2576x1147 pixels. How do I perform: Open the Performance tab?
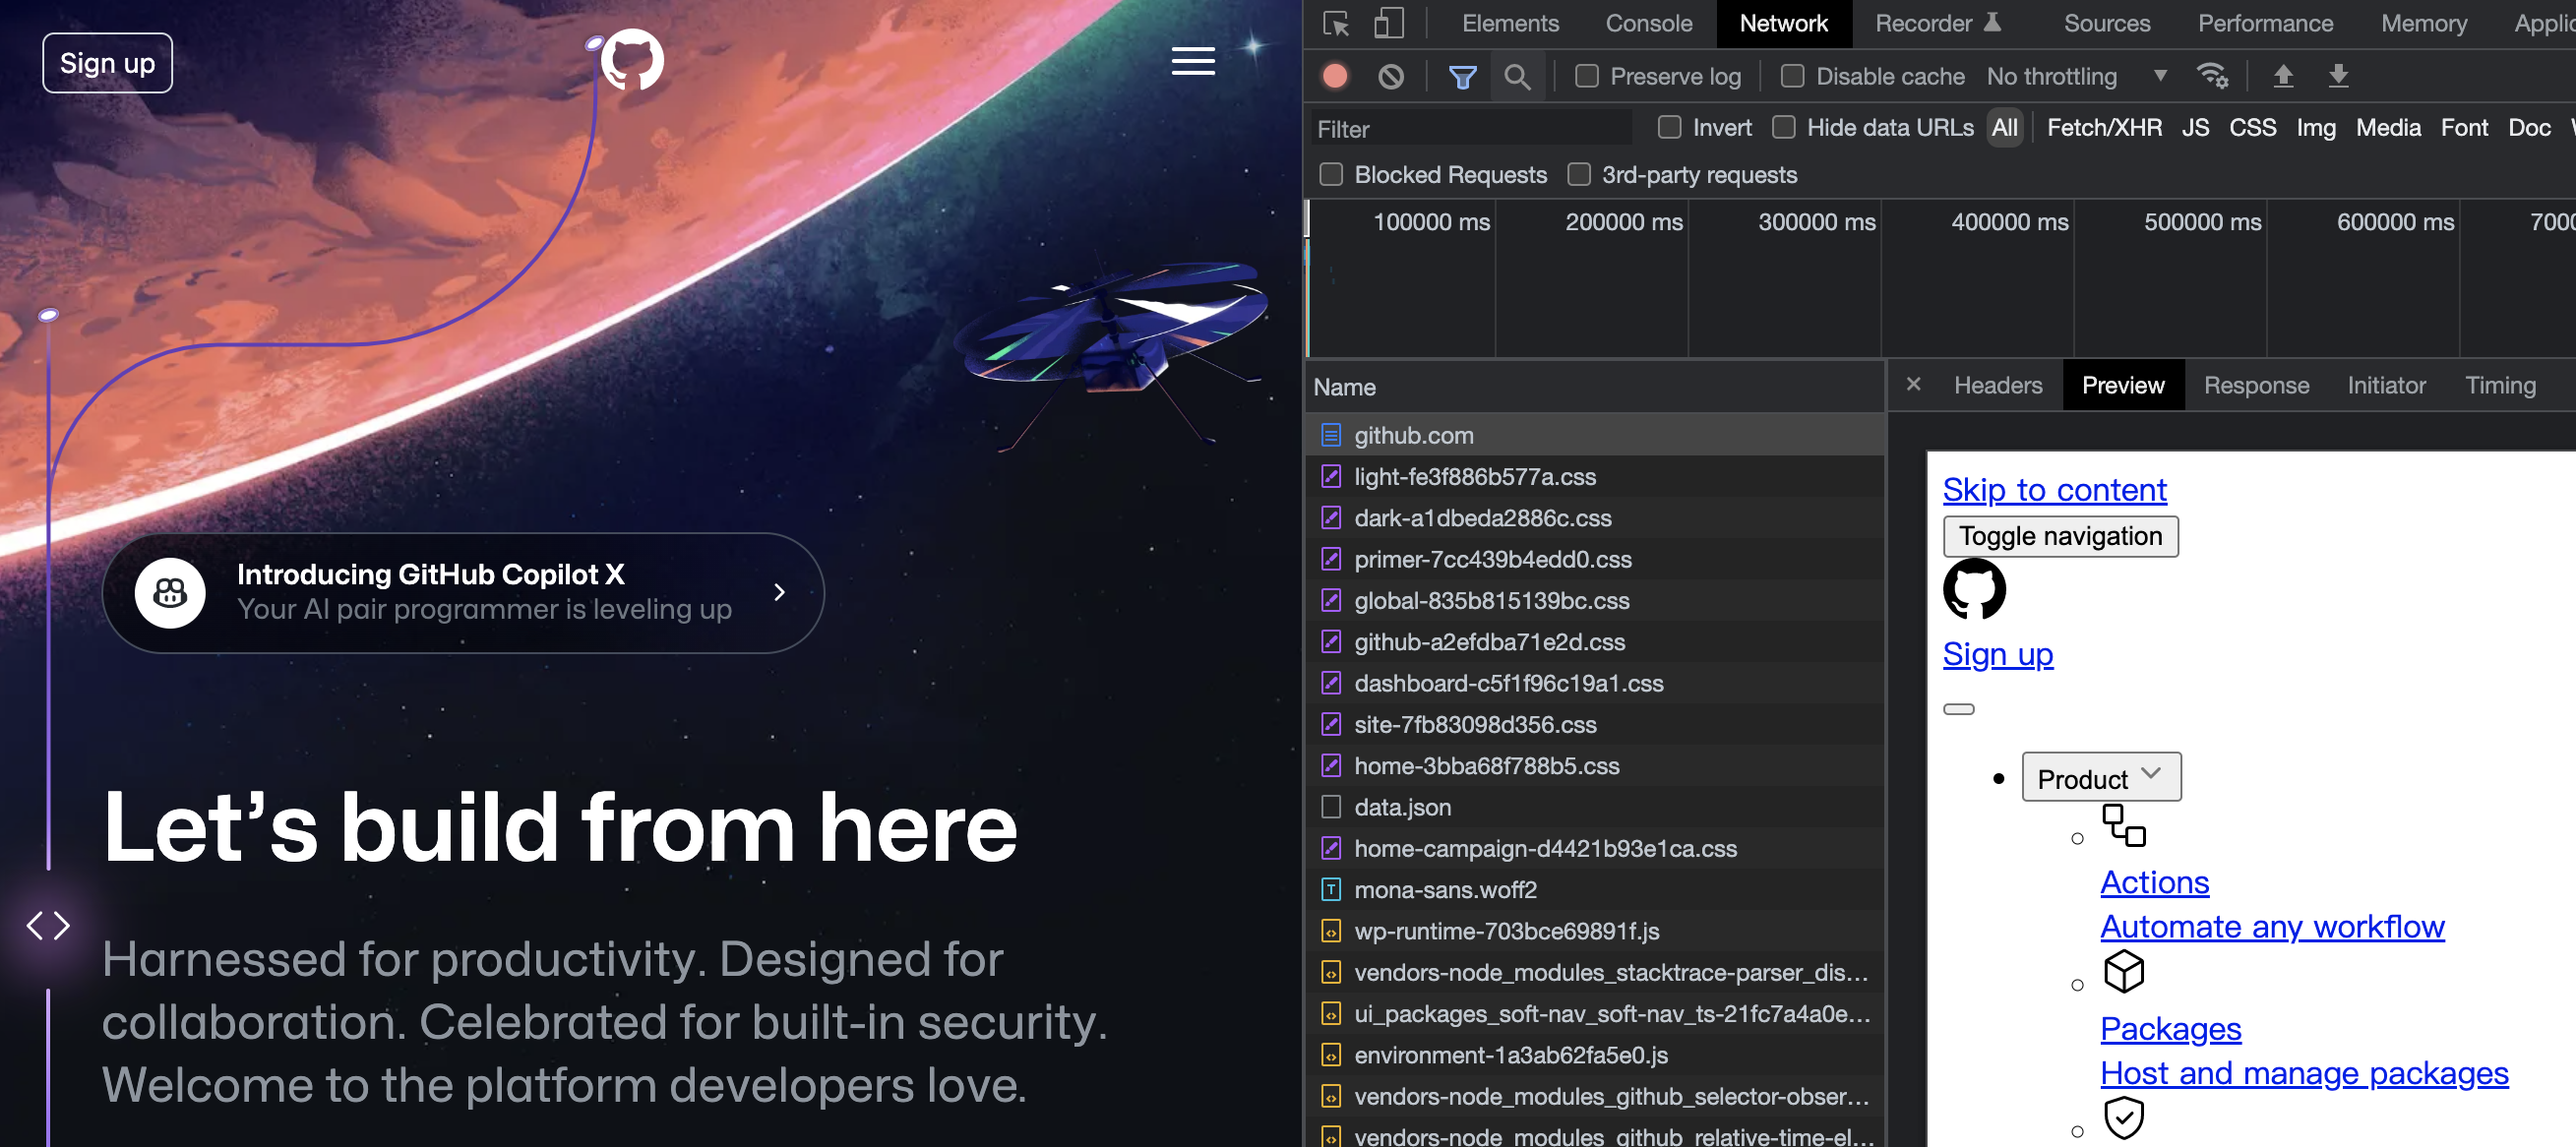tap(2265, 23)
